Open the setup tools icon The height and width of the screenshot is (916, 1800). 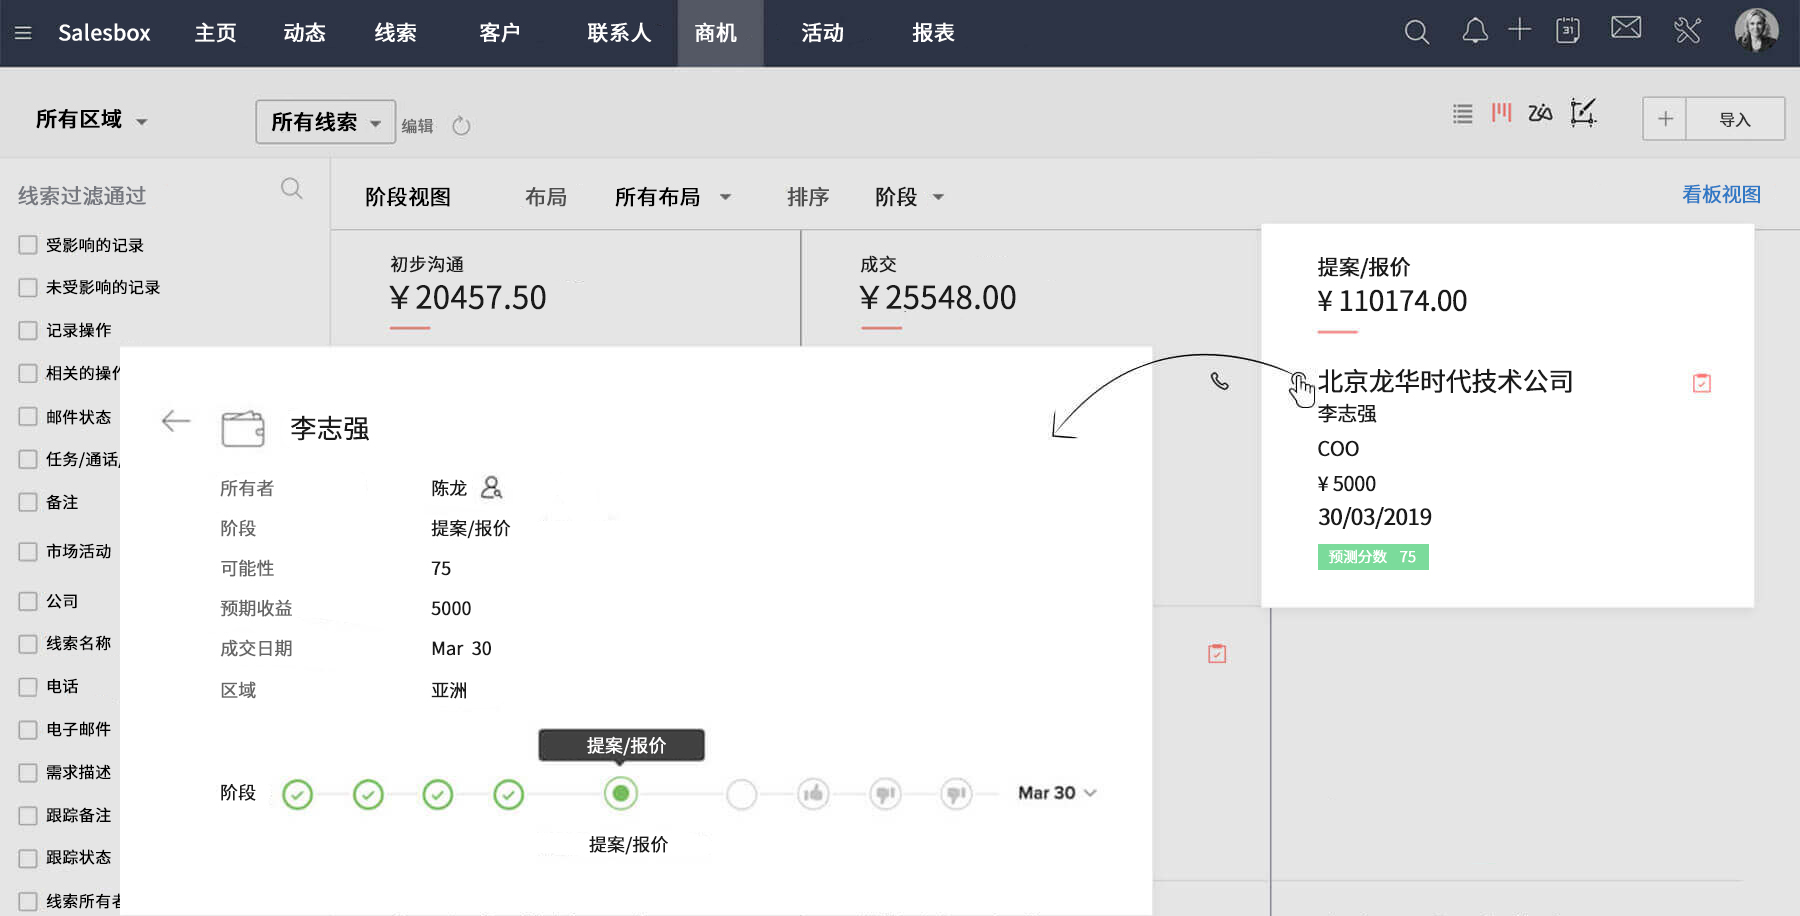(1687, 31)
